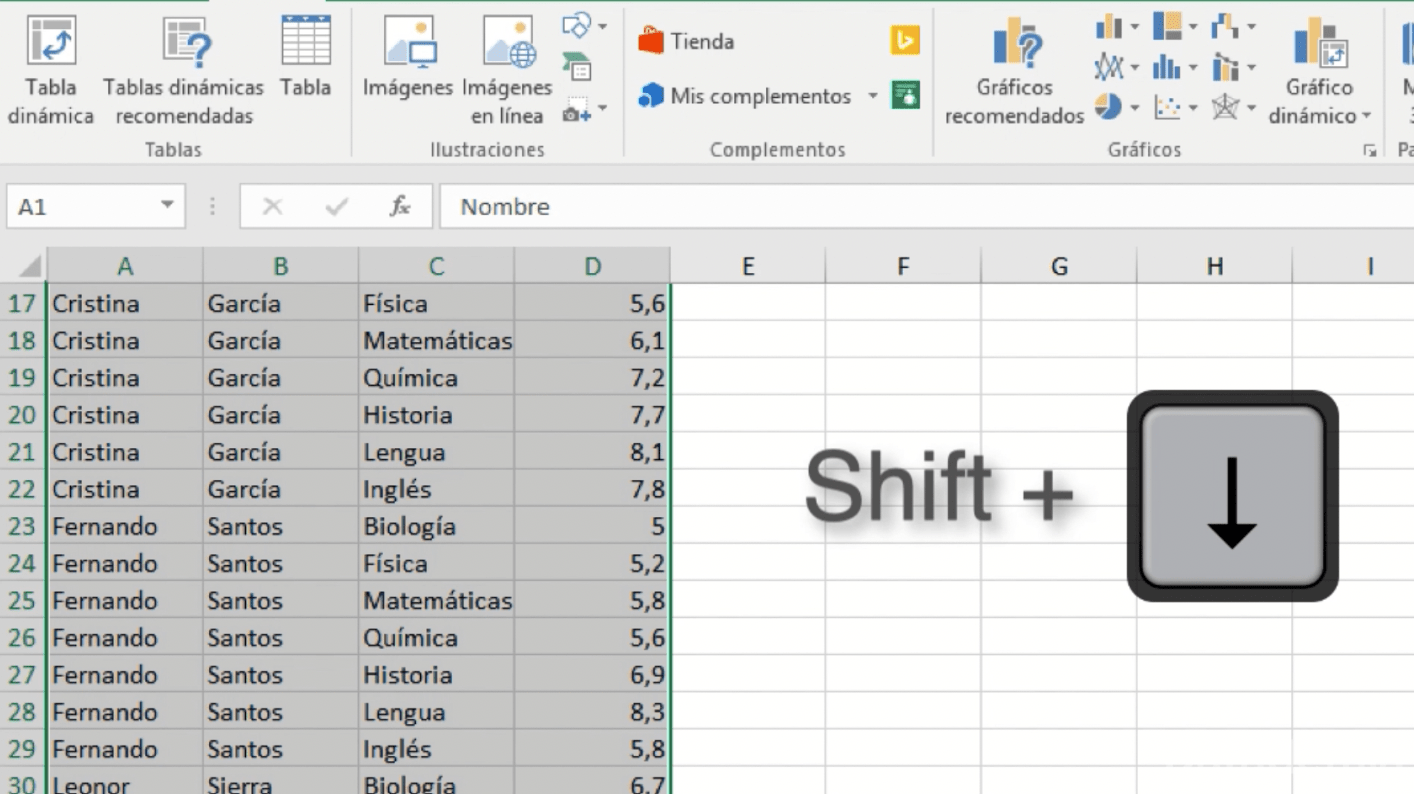This screenshot has height=794, width=1414.
Task: Insert a radar chart
Action: pyautogui.click(x=1228, y=107)
